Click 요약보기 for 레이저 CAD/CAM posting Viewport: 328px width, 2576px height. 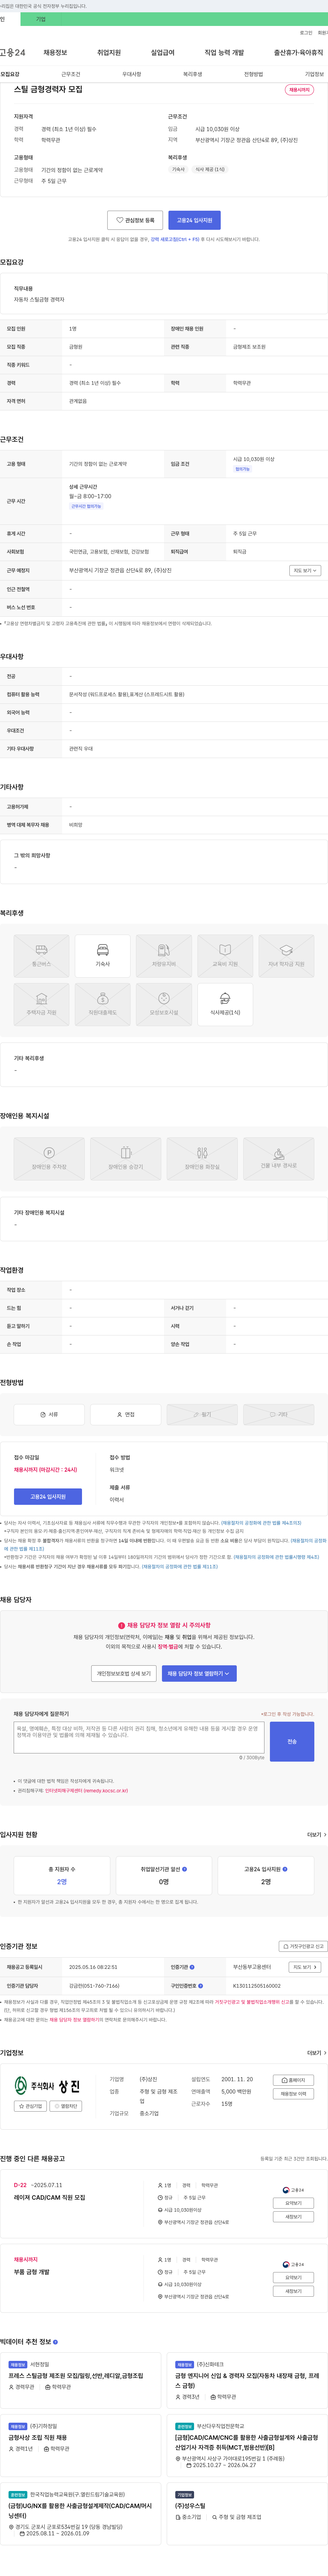293,2203
